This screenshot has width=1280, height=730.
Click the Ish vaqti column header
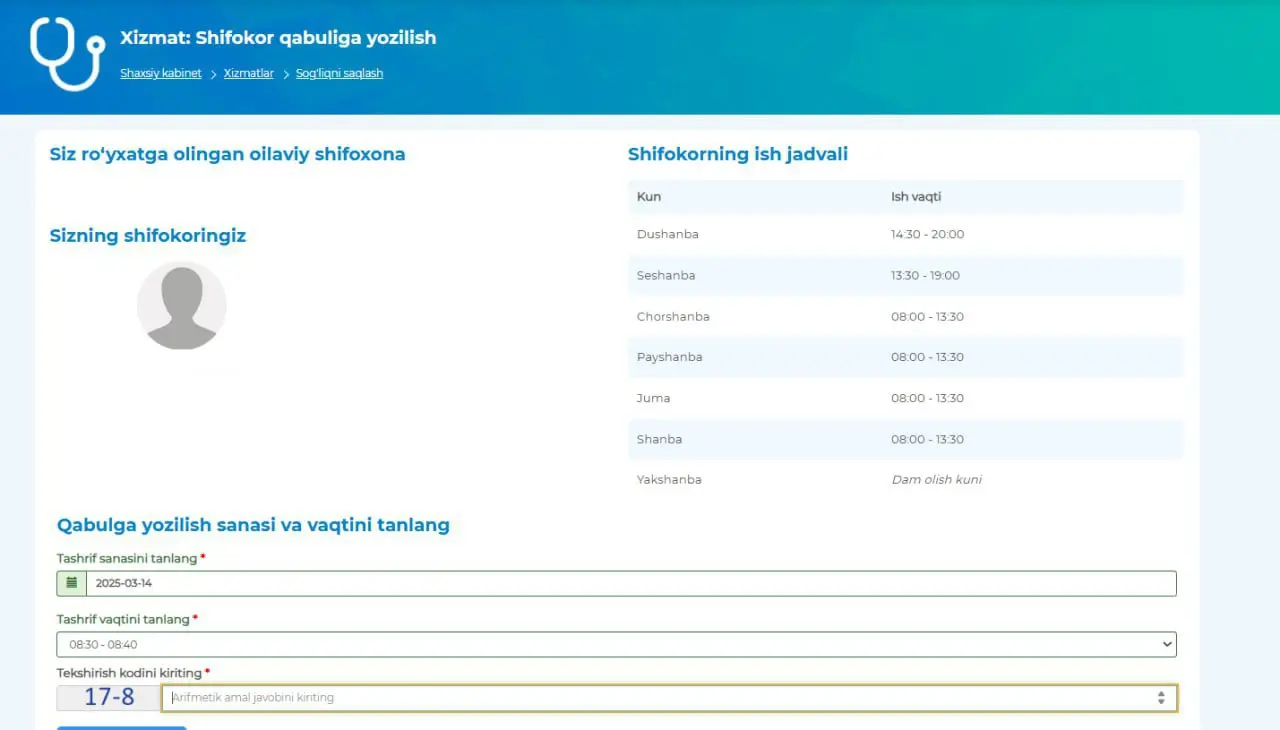(916, 197)
